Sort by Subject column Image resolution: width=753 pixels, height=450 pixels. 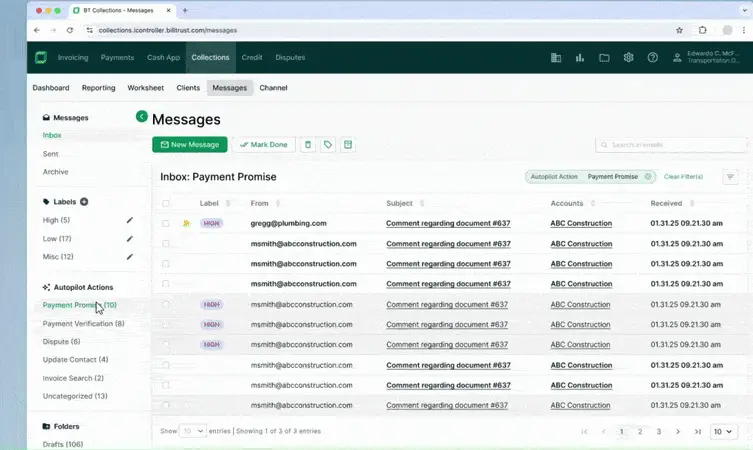pos(422,204)
